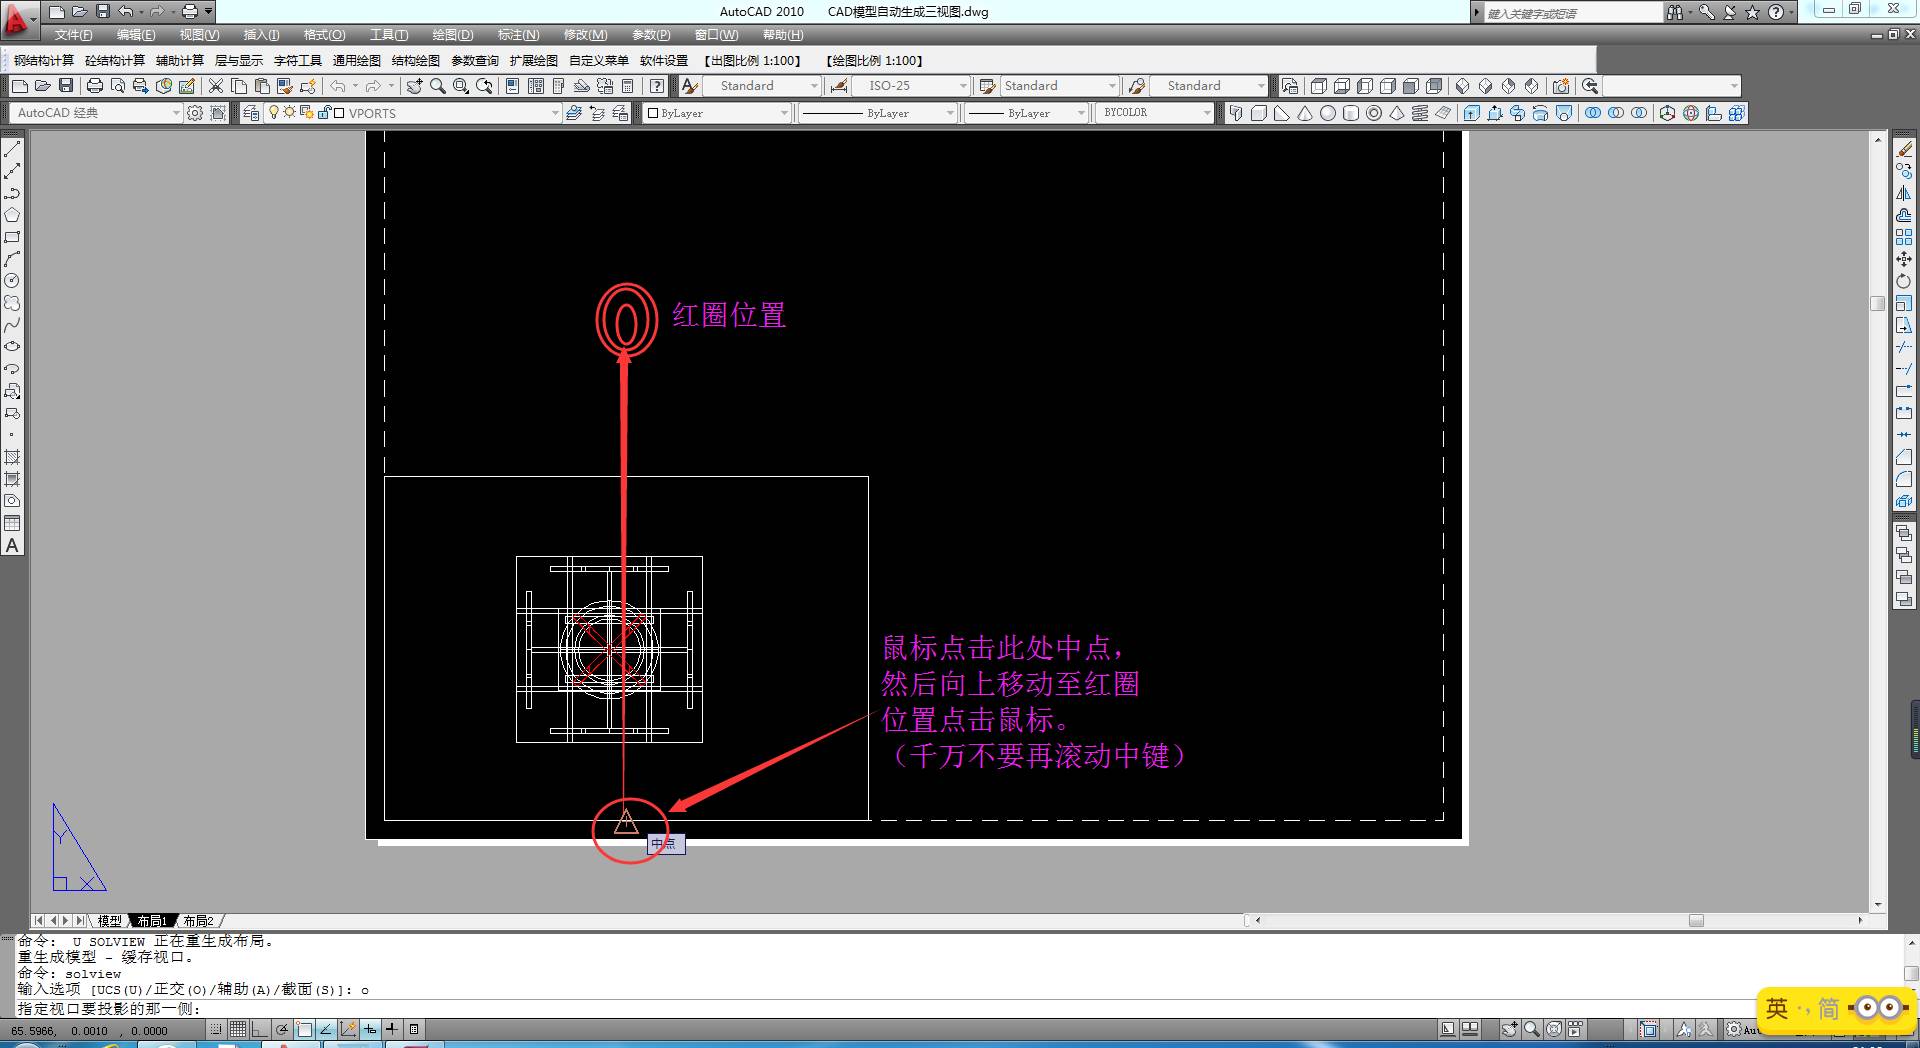Screen dimensions: 1920x1048
Task: Toggle Dynamic Input in status bar
Action: (x=370, y=1029)
